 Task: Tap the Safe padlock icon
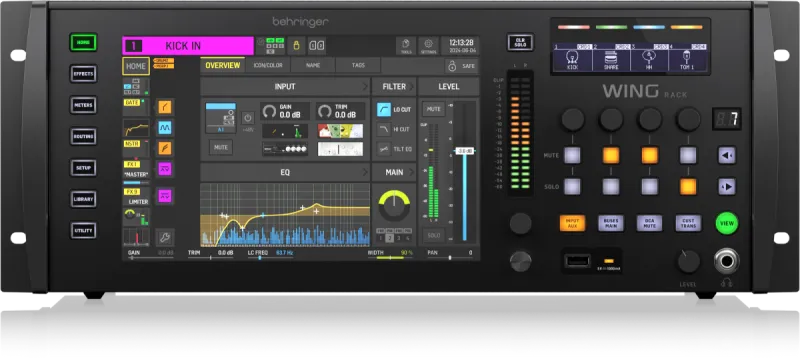coord(452,66)
